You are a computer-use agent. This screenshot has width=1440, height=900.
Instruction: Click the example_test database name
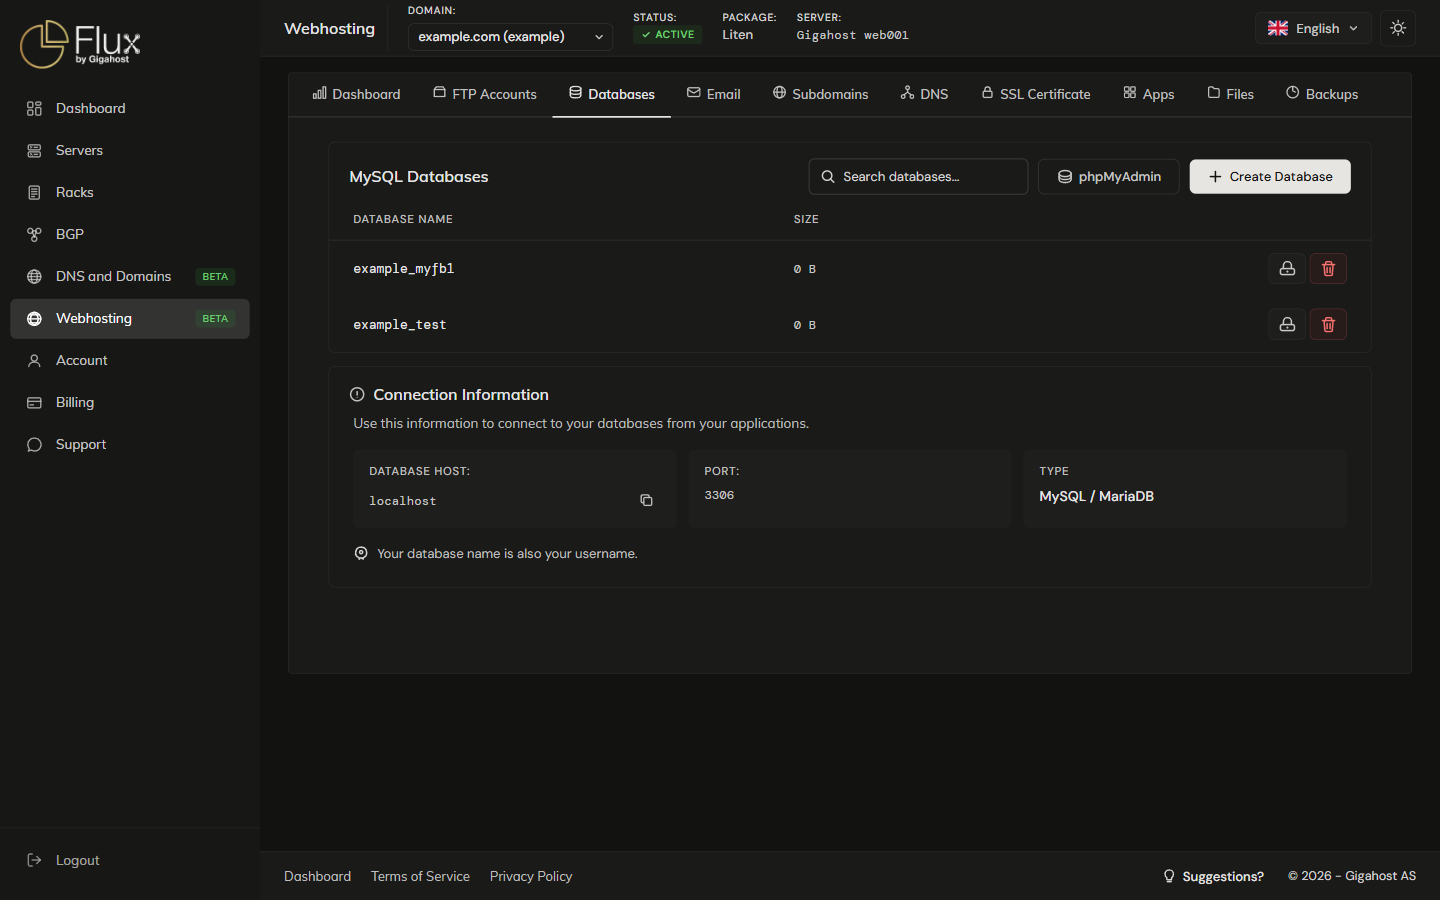400,325
